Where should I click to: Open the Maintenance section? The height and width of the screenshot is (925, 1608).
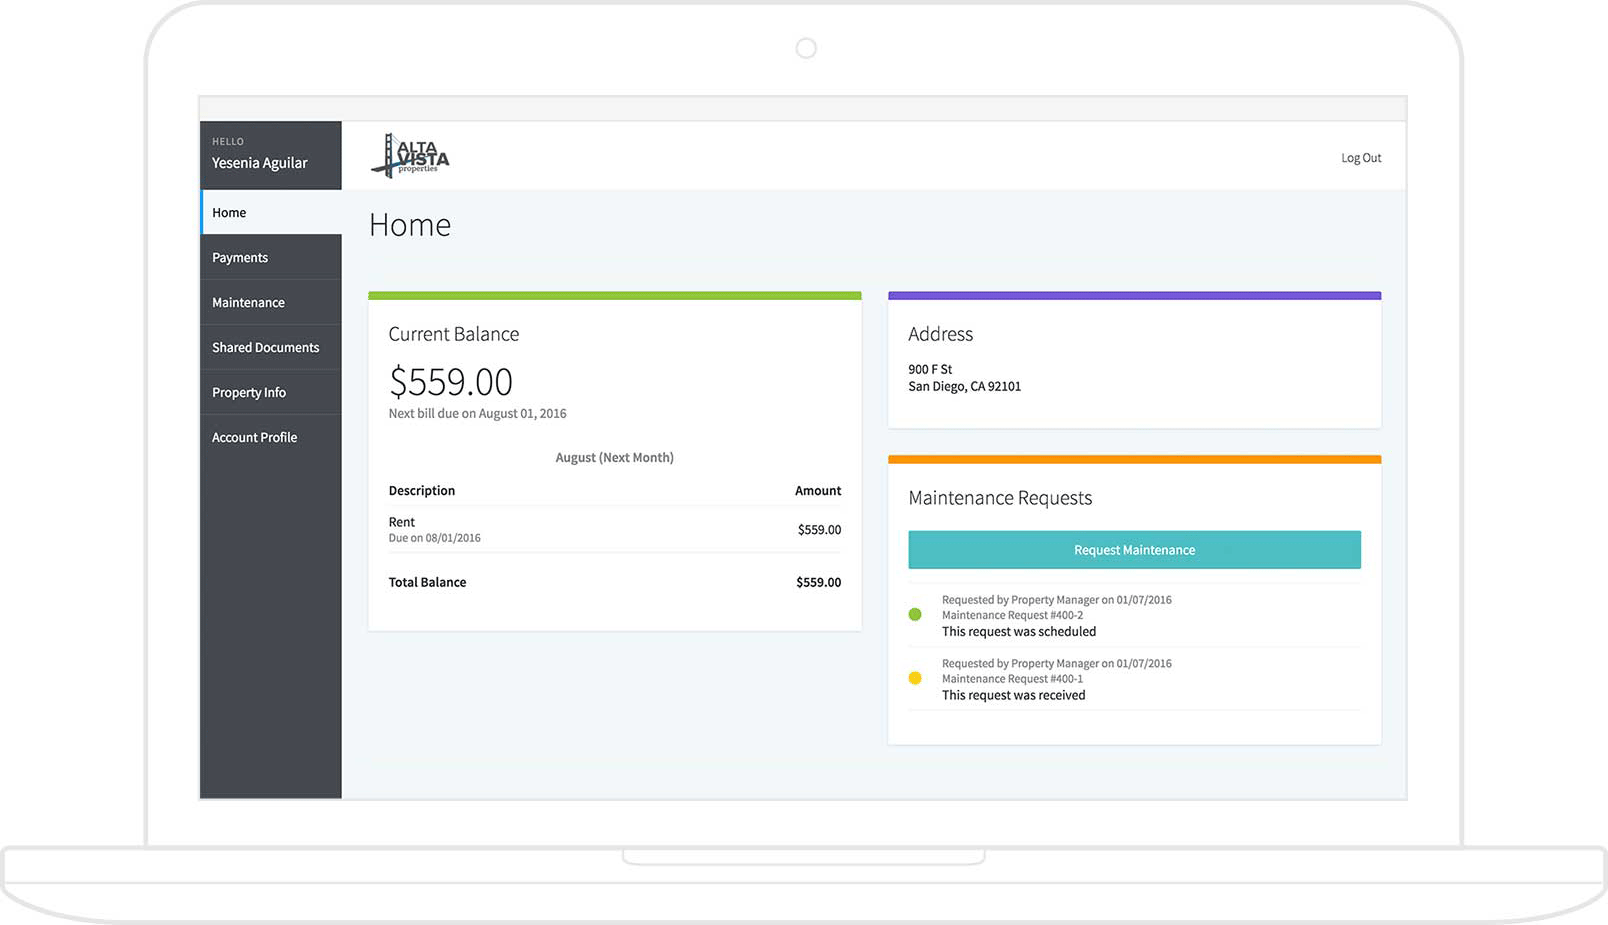click(x=248, y=303)
